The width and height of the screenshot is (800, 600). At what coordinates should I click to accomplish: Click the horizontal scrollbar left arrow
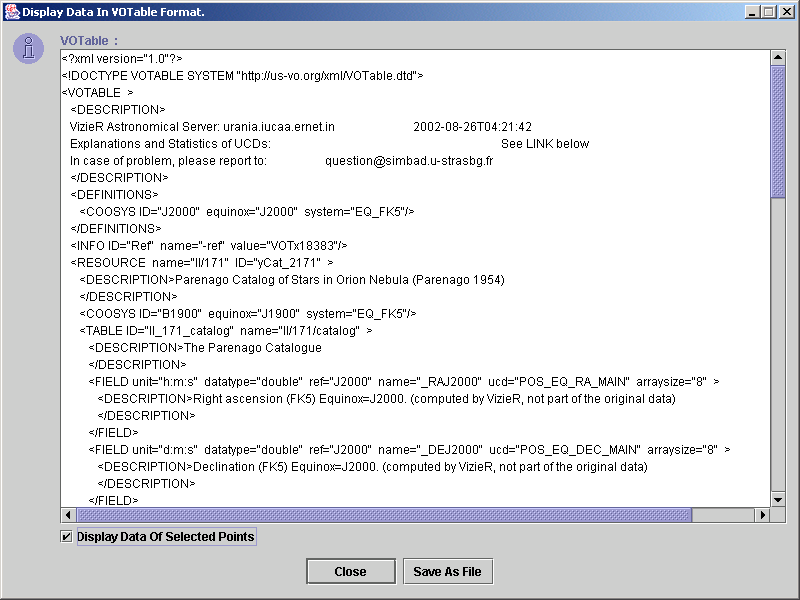68,515
